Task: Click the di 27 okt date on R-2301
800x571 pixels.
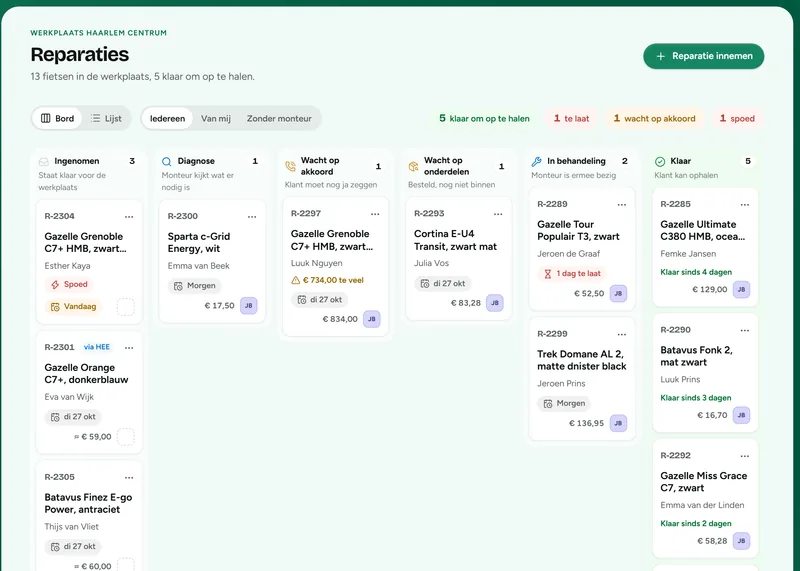Action: [x=73, y=417]
